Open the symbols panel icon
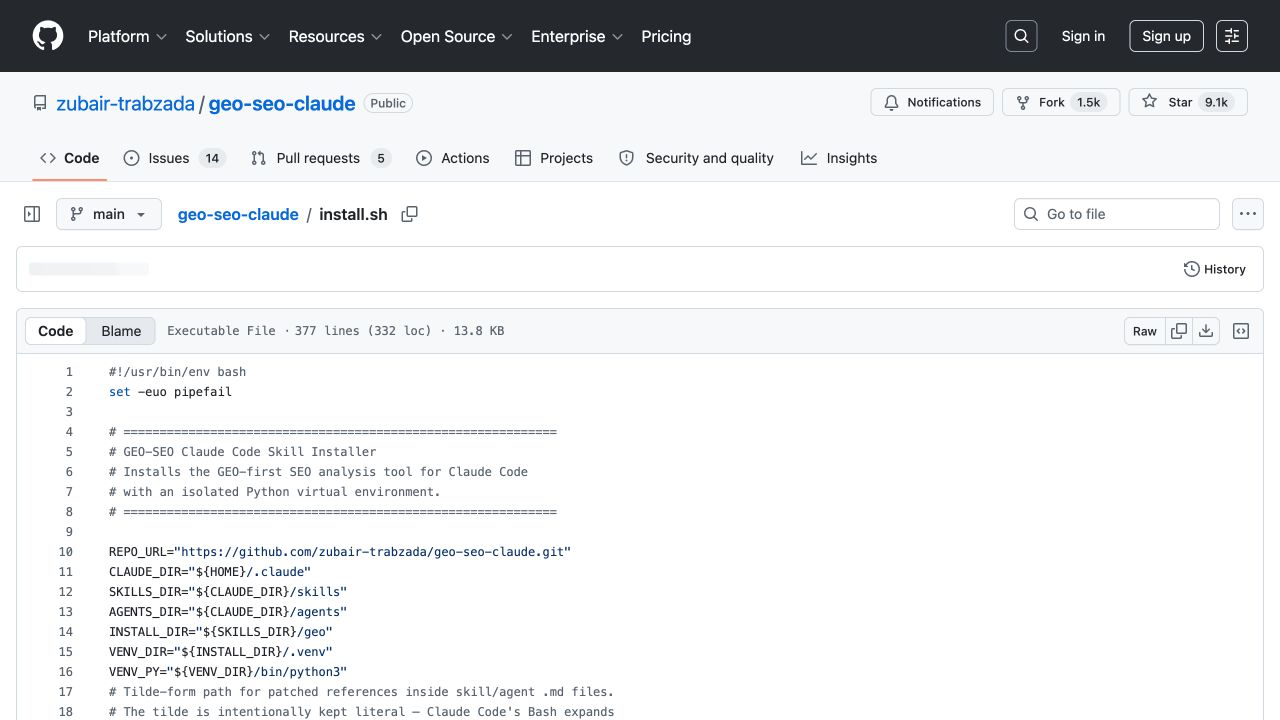The width and height of the screenshot is (1280, 720). [x=1241, y=331]
